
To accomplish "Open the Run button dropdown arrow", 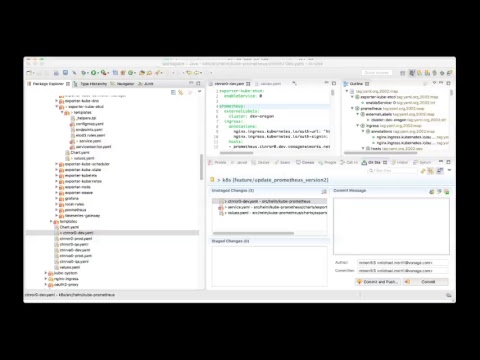I will coord(98,73).
